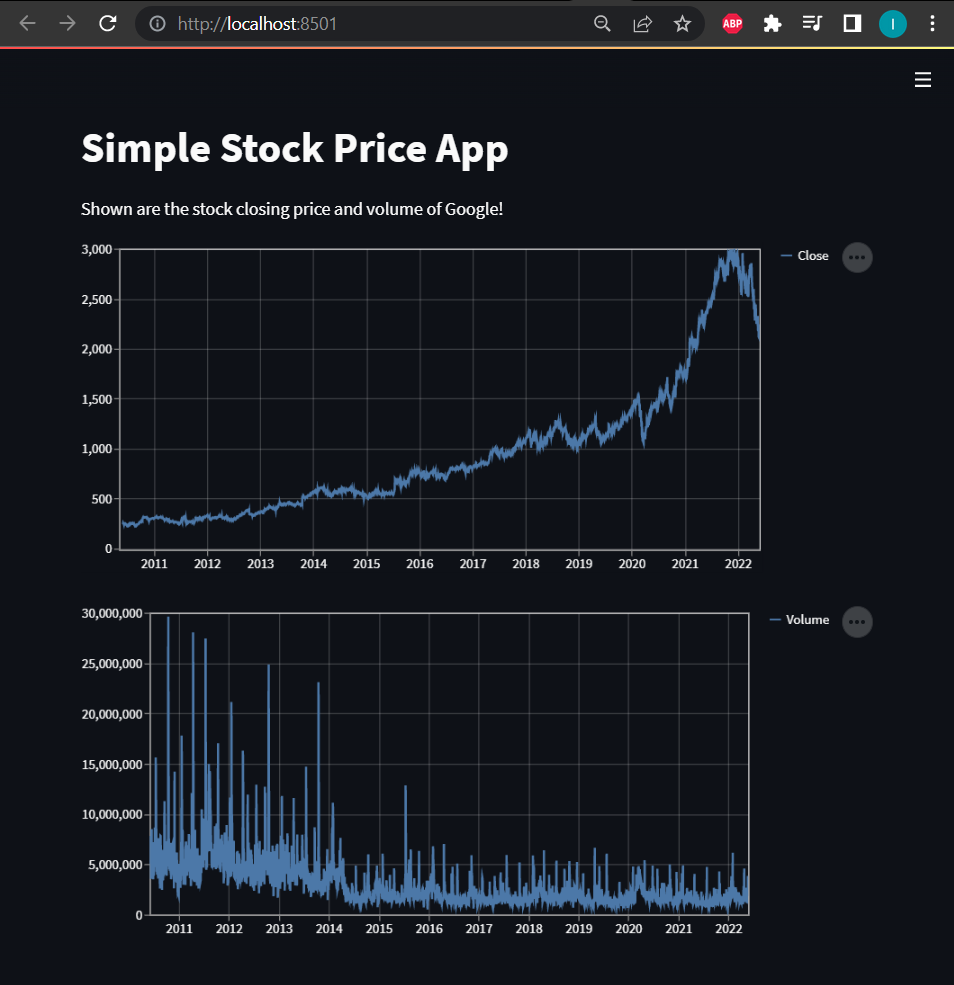Viewport: 954px width, 985px height.
Task: Click the page info icon next to the URL
Action: pos(156,23)
